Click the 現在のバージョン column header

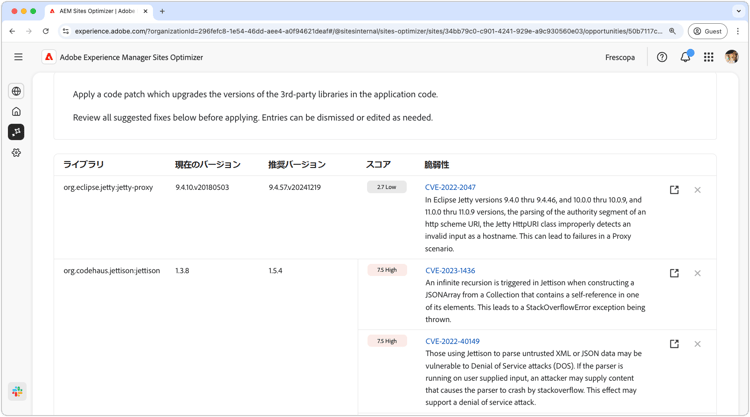tap(208, 165)
